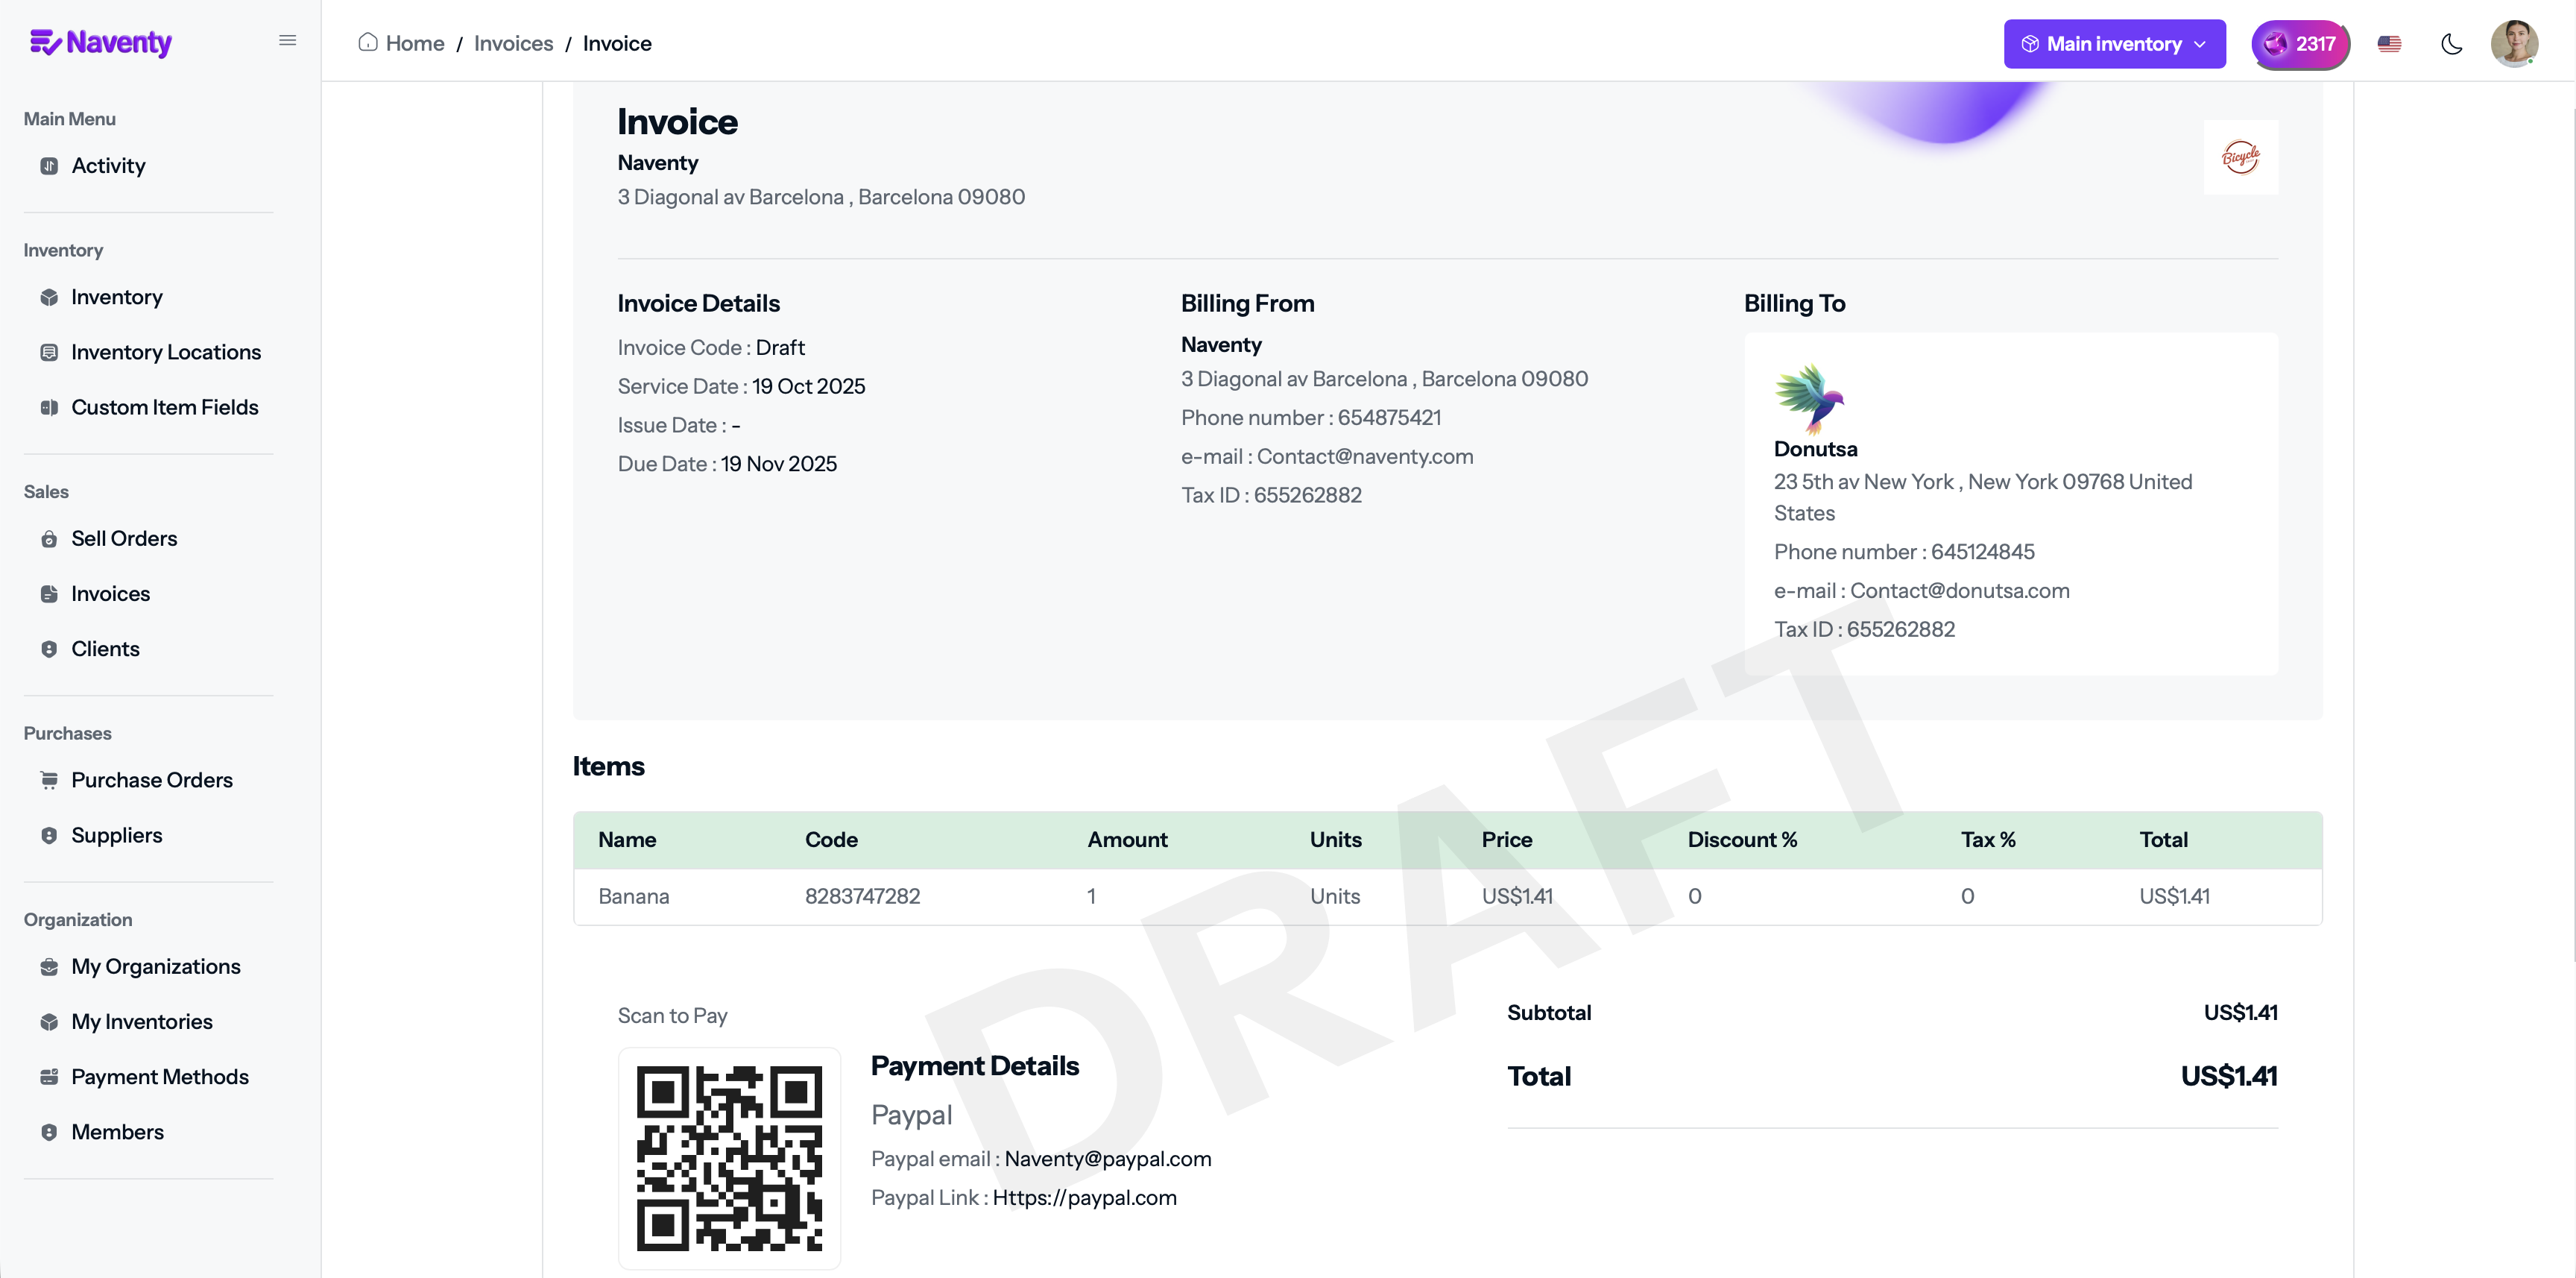Screen dimensions: 2576x1278
Task: Open Activity in the sidebar
Action: click(x=108, y=166)
